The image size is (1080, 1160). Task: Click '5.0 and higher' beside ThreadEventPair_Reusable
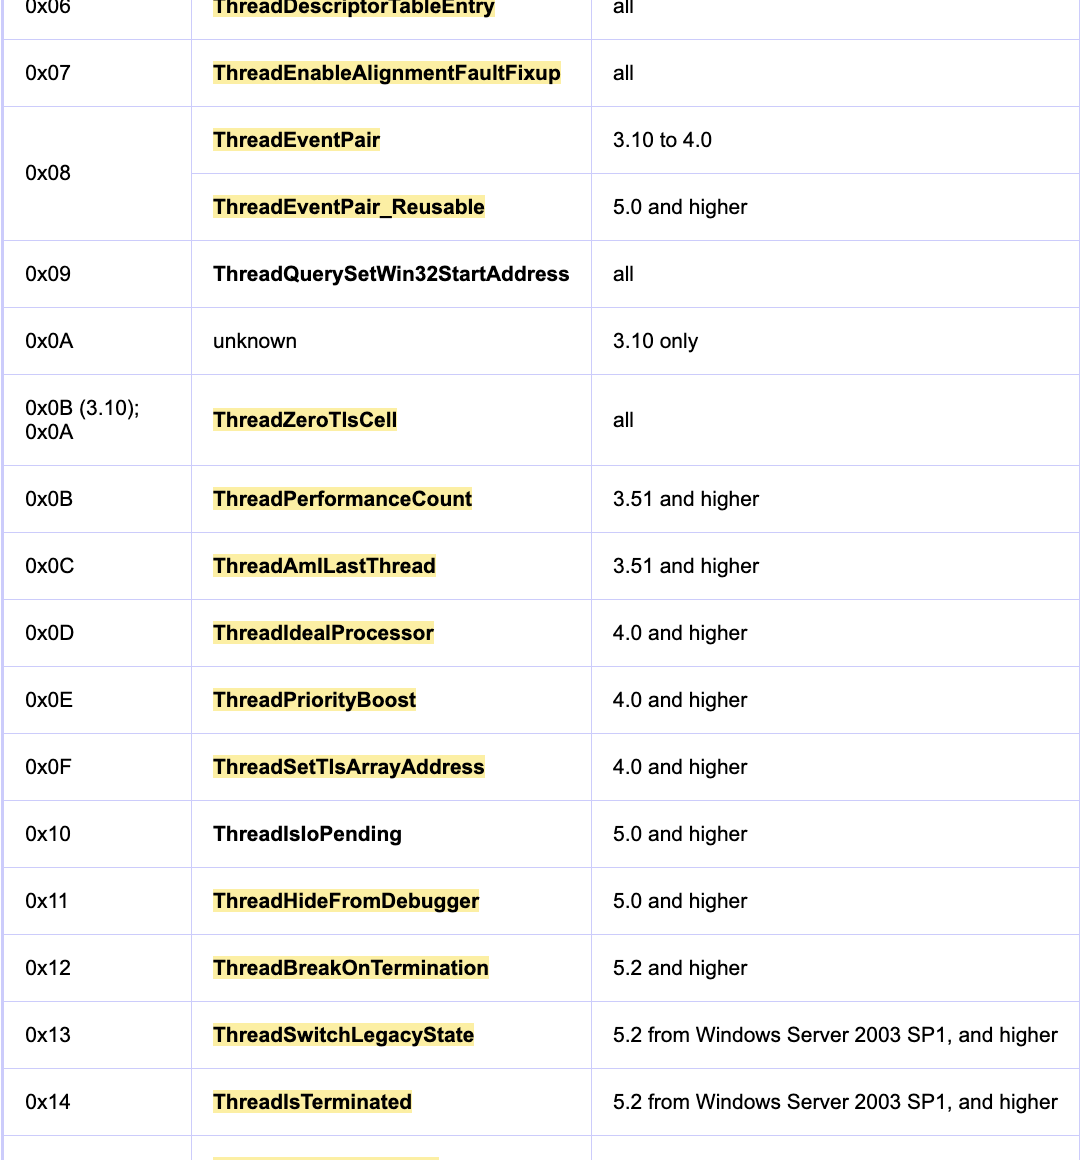coord(680,207)
